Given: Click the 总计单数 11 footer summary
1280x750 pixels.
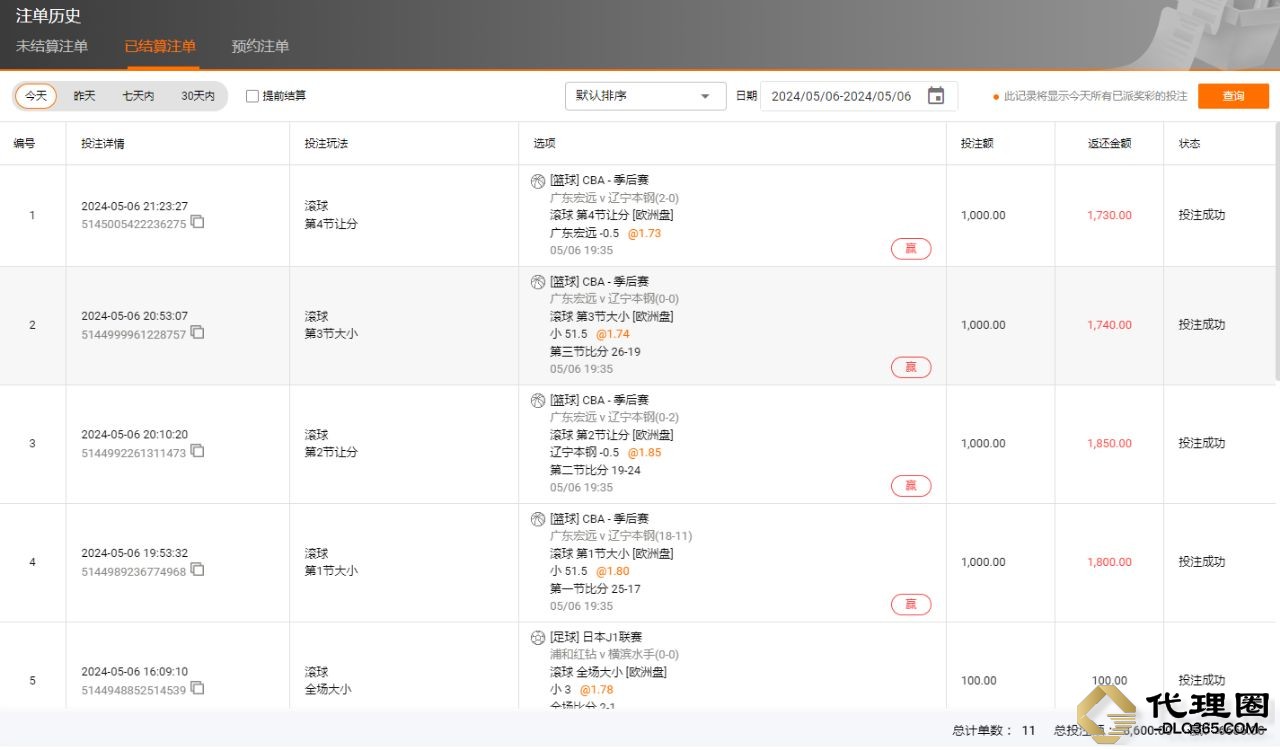Looking at the screenshot, I should (x=994, y=731).
